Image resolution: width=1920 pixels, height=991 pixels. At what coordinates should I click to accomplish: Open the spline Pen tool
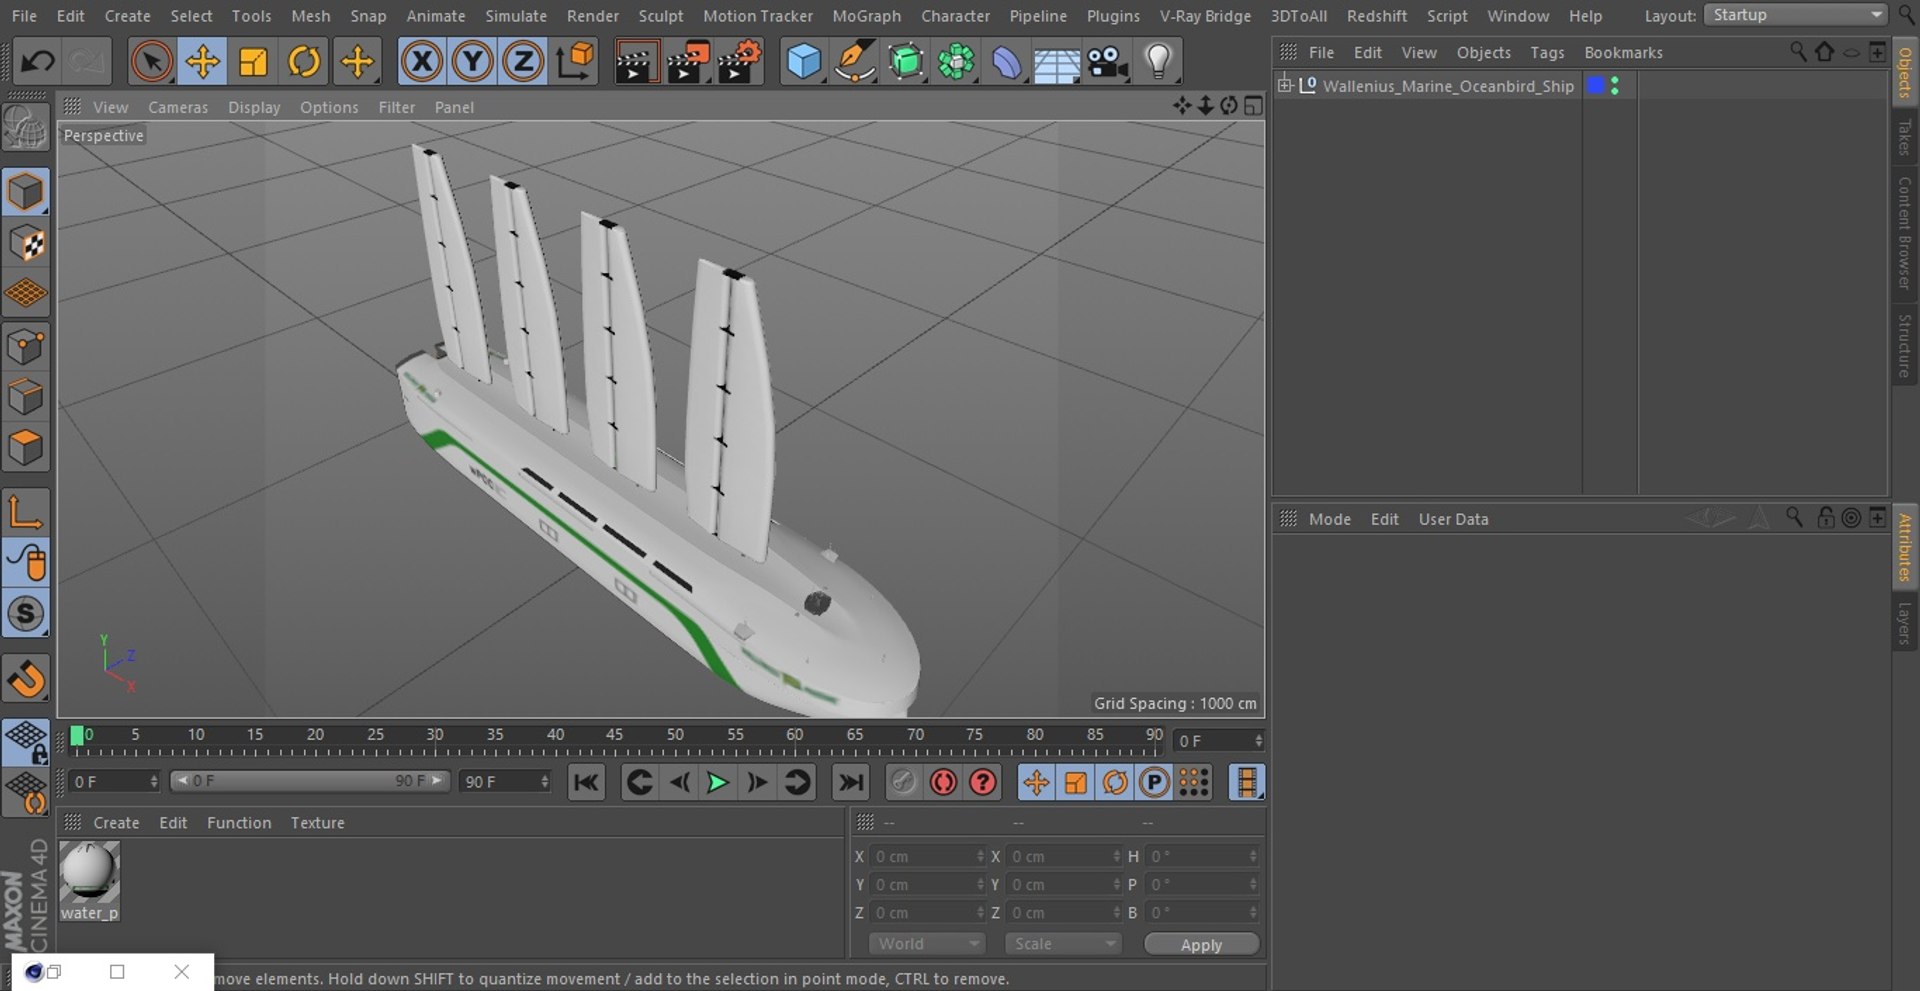click(x=854, y=62)
